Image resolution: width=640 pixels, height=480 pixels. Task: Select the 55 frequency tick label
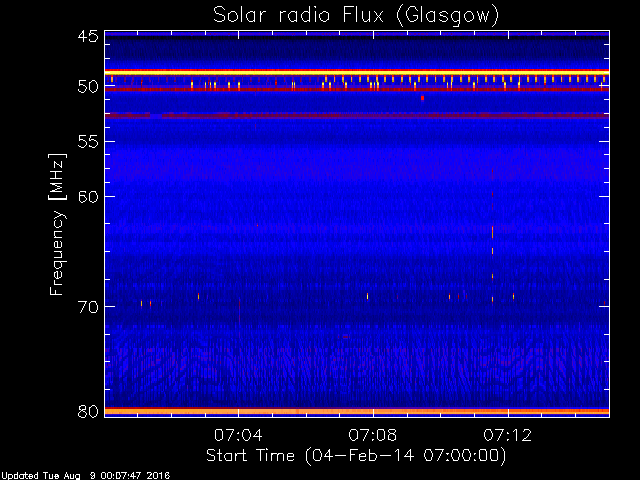click(x=88, y=142)
